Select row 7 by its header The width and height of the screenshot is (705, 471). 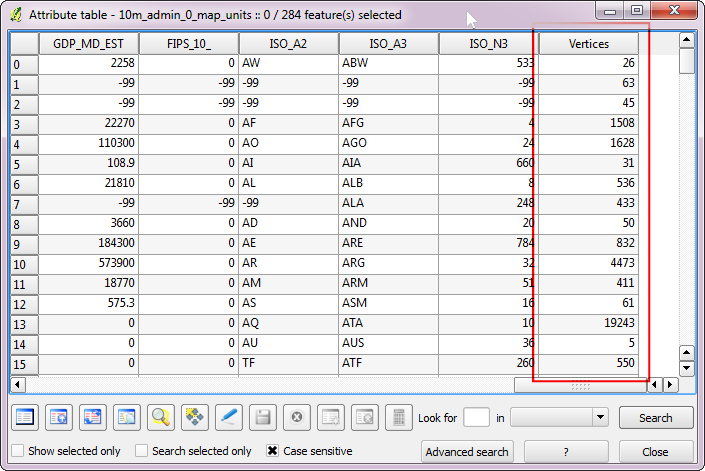coord(24,204)
